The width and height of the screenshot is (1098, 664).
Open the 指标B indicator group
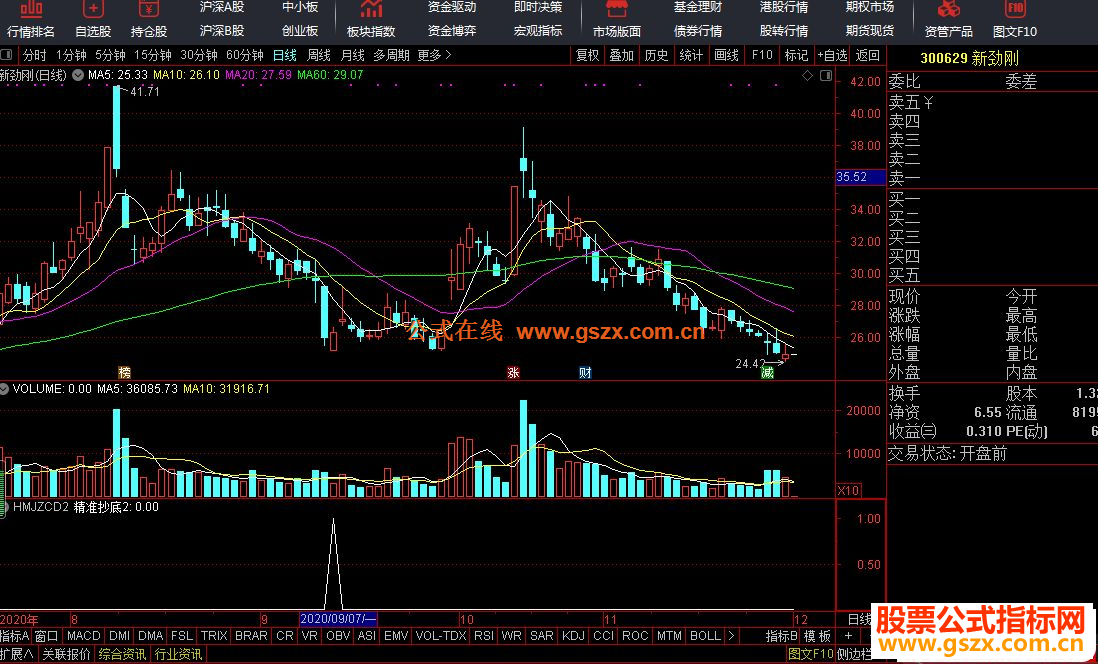click(781, 636)
